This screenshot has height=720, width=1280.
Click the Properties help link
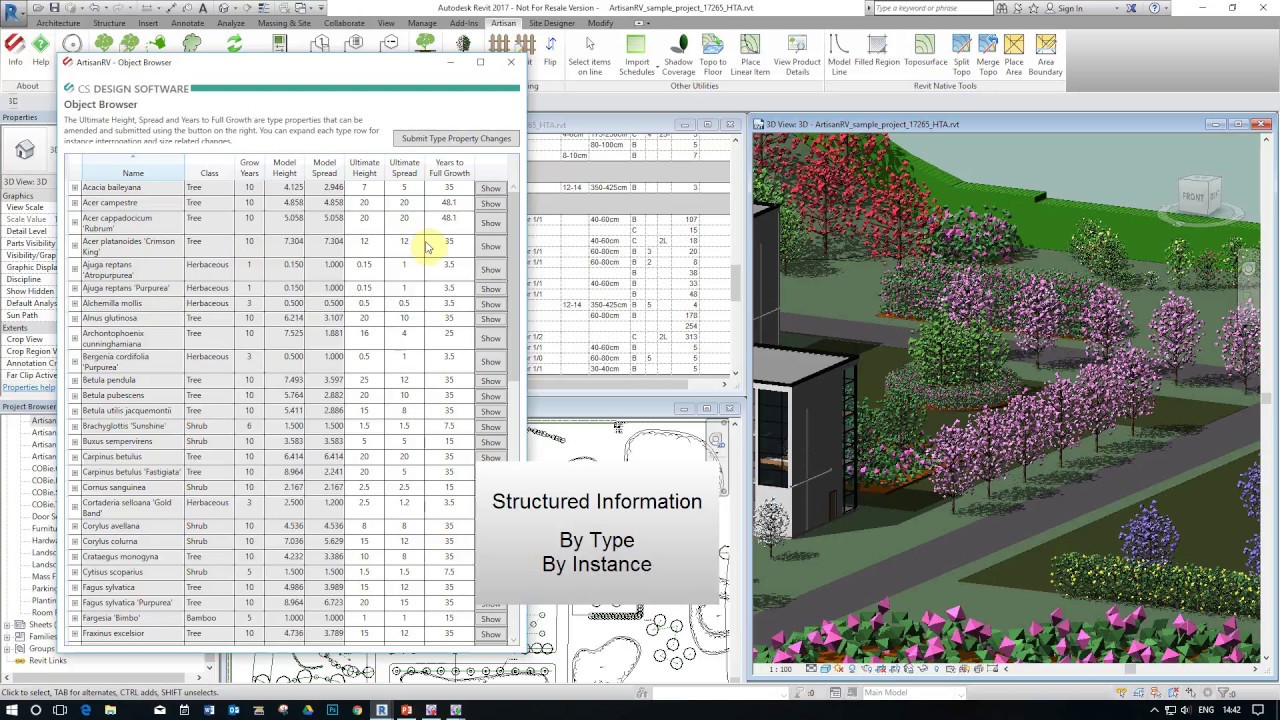pos(29,388)
